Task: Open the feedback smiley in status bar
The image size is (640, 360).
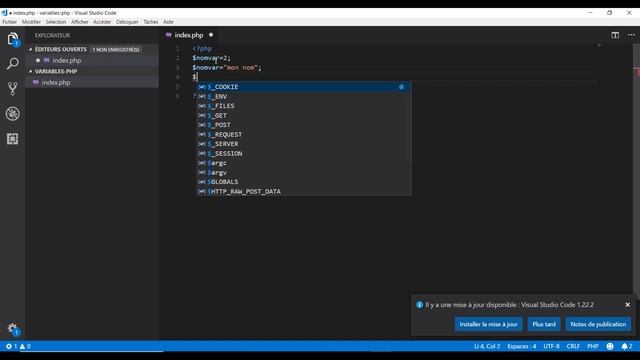Action: 610,346
